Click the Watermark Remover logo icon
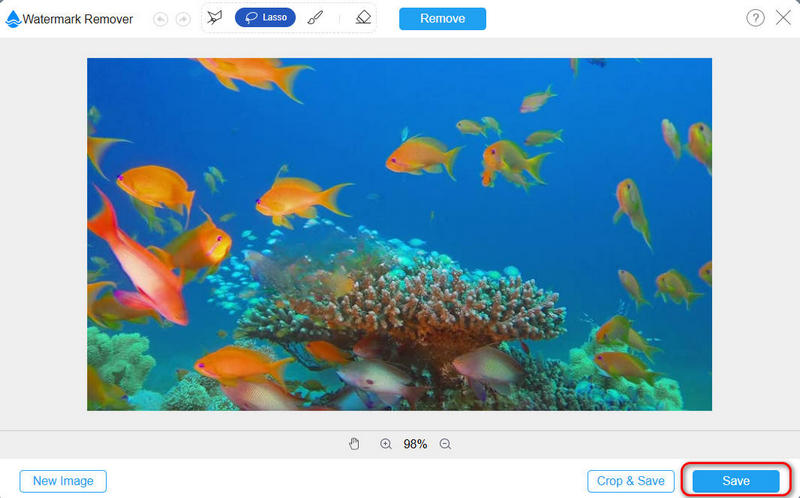Viewport: 800px width, 498px height. click(13, 19)
